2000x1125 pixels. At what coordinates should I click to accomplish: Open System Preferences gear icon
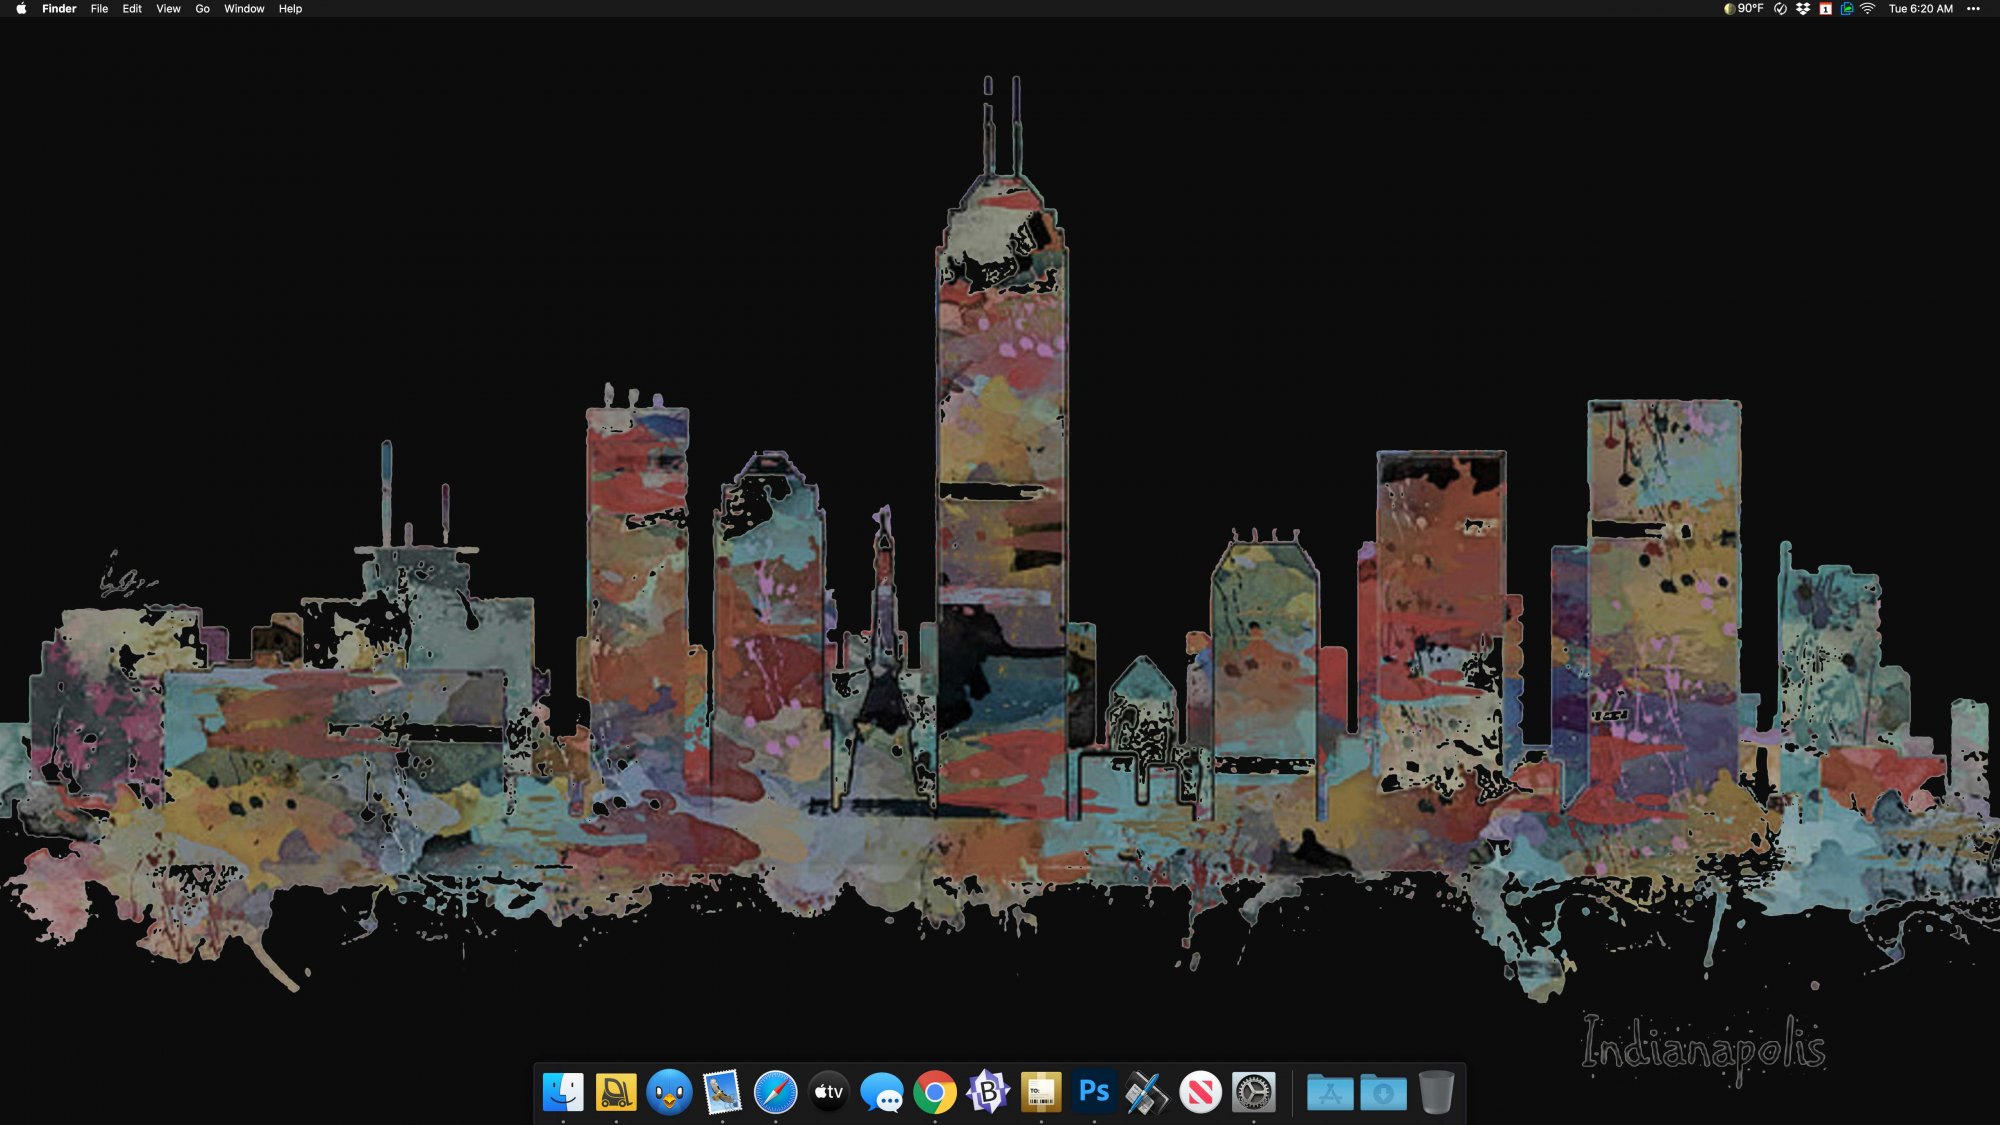coord(1253,1092)
